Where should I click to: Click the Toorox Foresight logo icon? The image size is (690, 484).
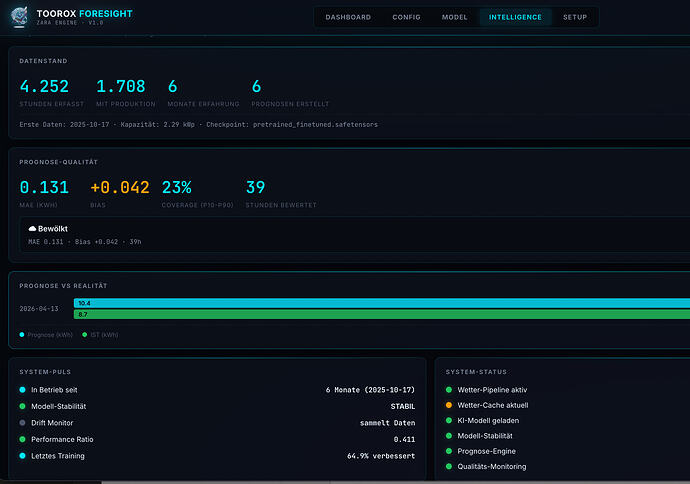coord(19,17)
